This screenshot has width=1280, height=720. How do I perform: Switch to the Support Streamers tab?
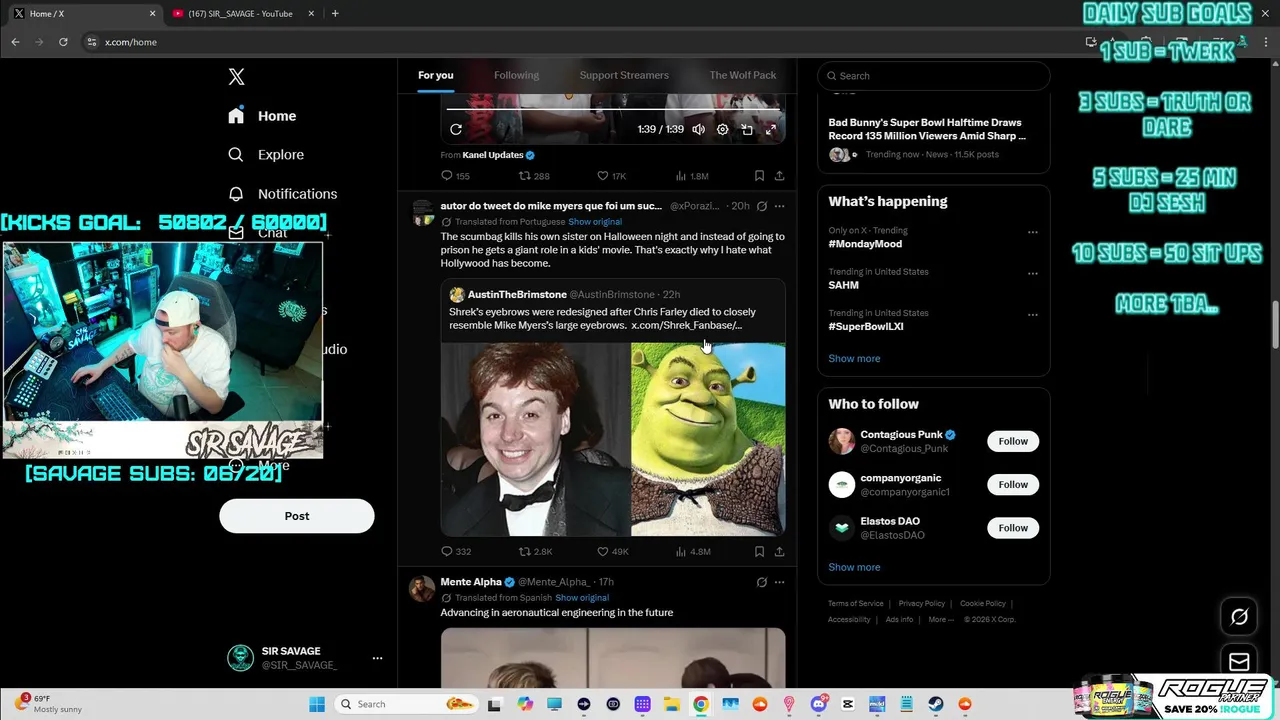pyautogui.click(x=624, y=75)
